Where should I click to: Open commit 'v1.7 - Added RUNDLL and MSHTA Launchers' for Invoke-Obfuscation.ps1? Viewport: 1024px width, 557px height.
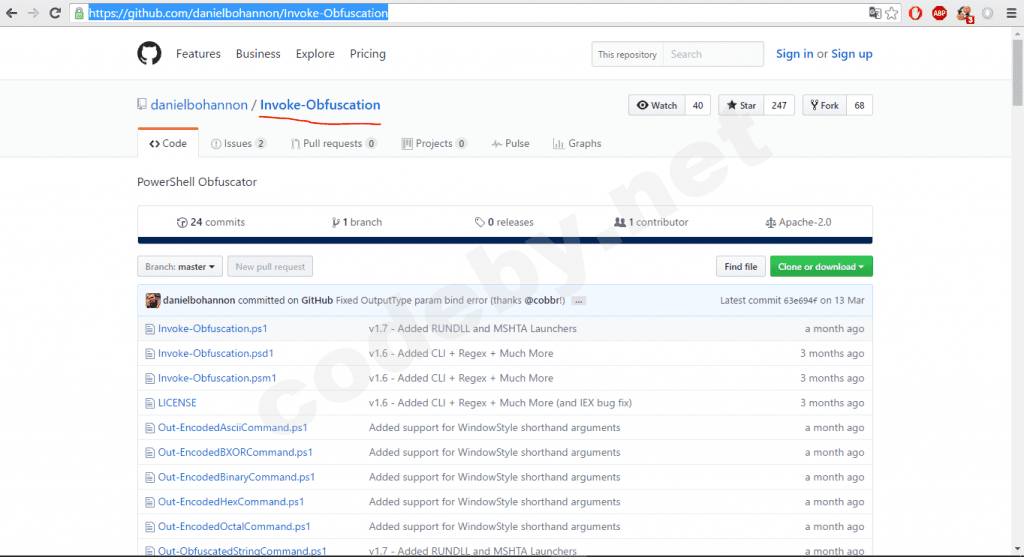coord(473,328)
